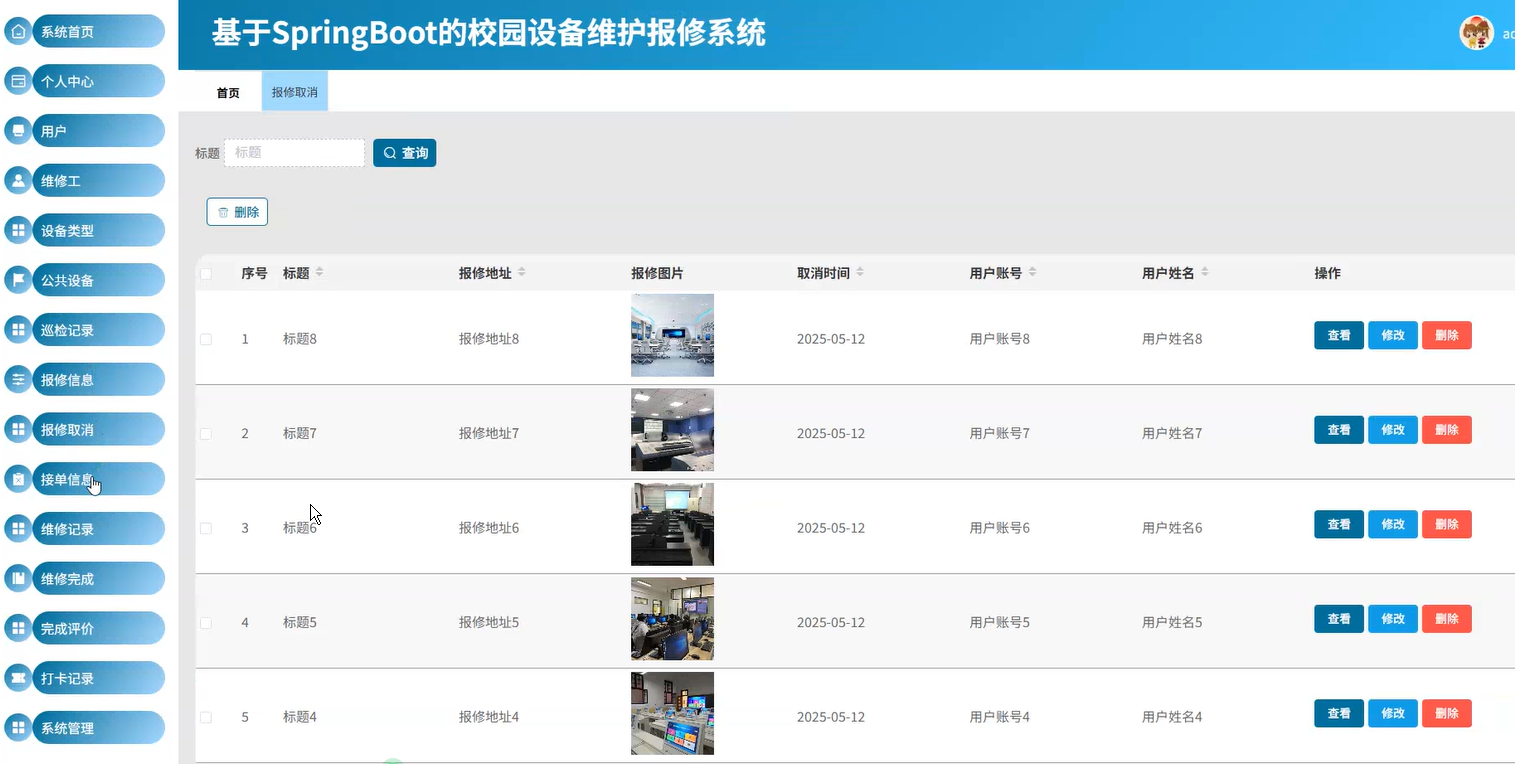This screenshot has height=764, width=1515.
Task: Click 查看 for row 标题8
Action: (1338, 335)
